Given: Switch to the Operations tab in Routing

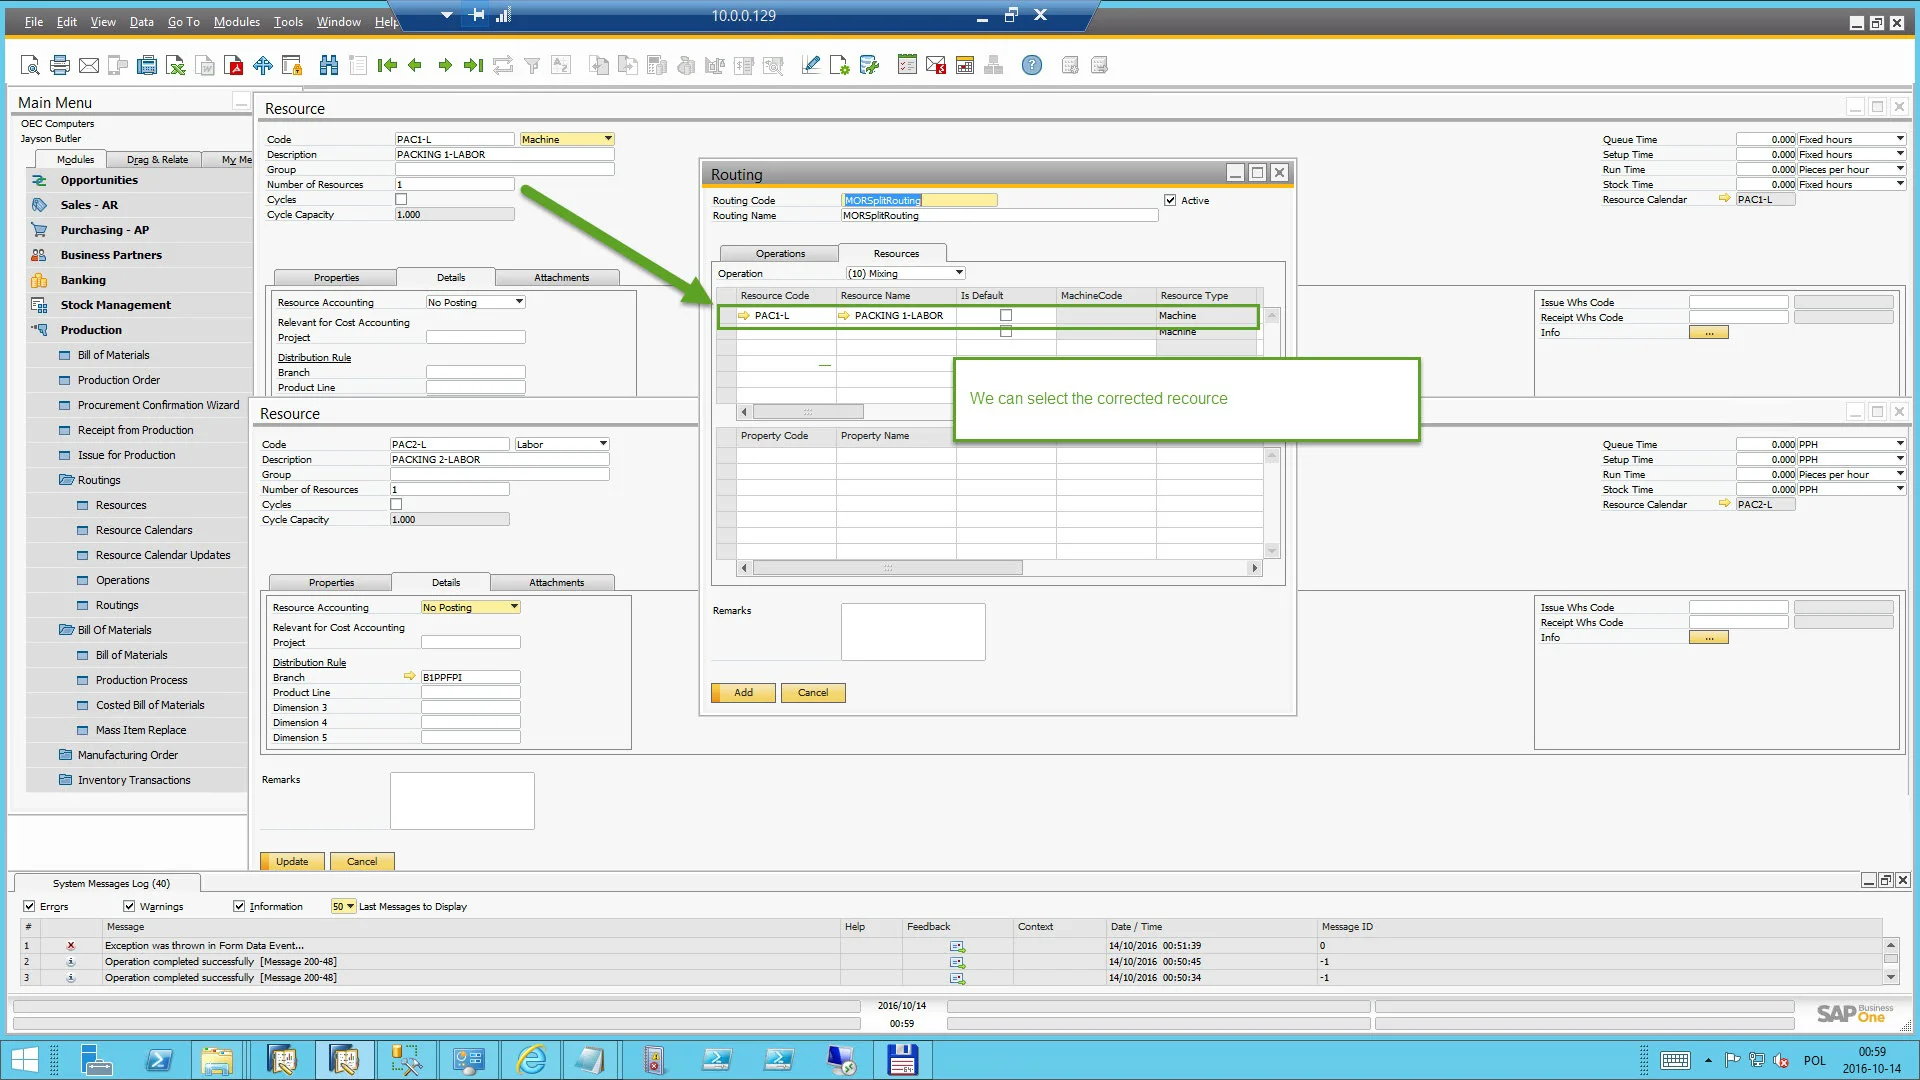Looking at the screenshot, I should 779,254.
